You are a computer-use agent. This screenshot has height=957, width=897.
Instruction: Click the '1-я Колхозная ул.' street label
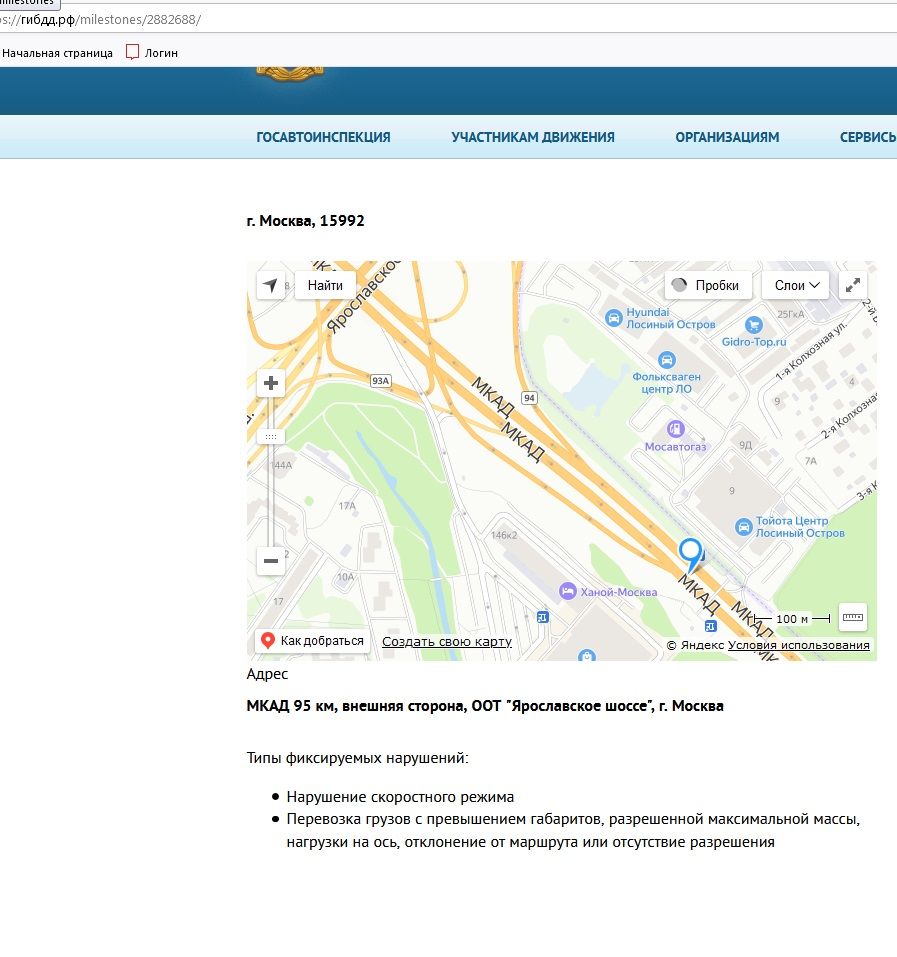[x=812, y=352]
